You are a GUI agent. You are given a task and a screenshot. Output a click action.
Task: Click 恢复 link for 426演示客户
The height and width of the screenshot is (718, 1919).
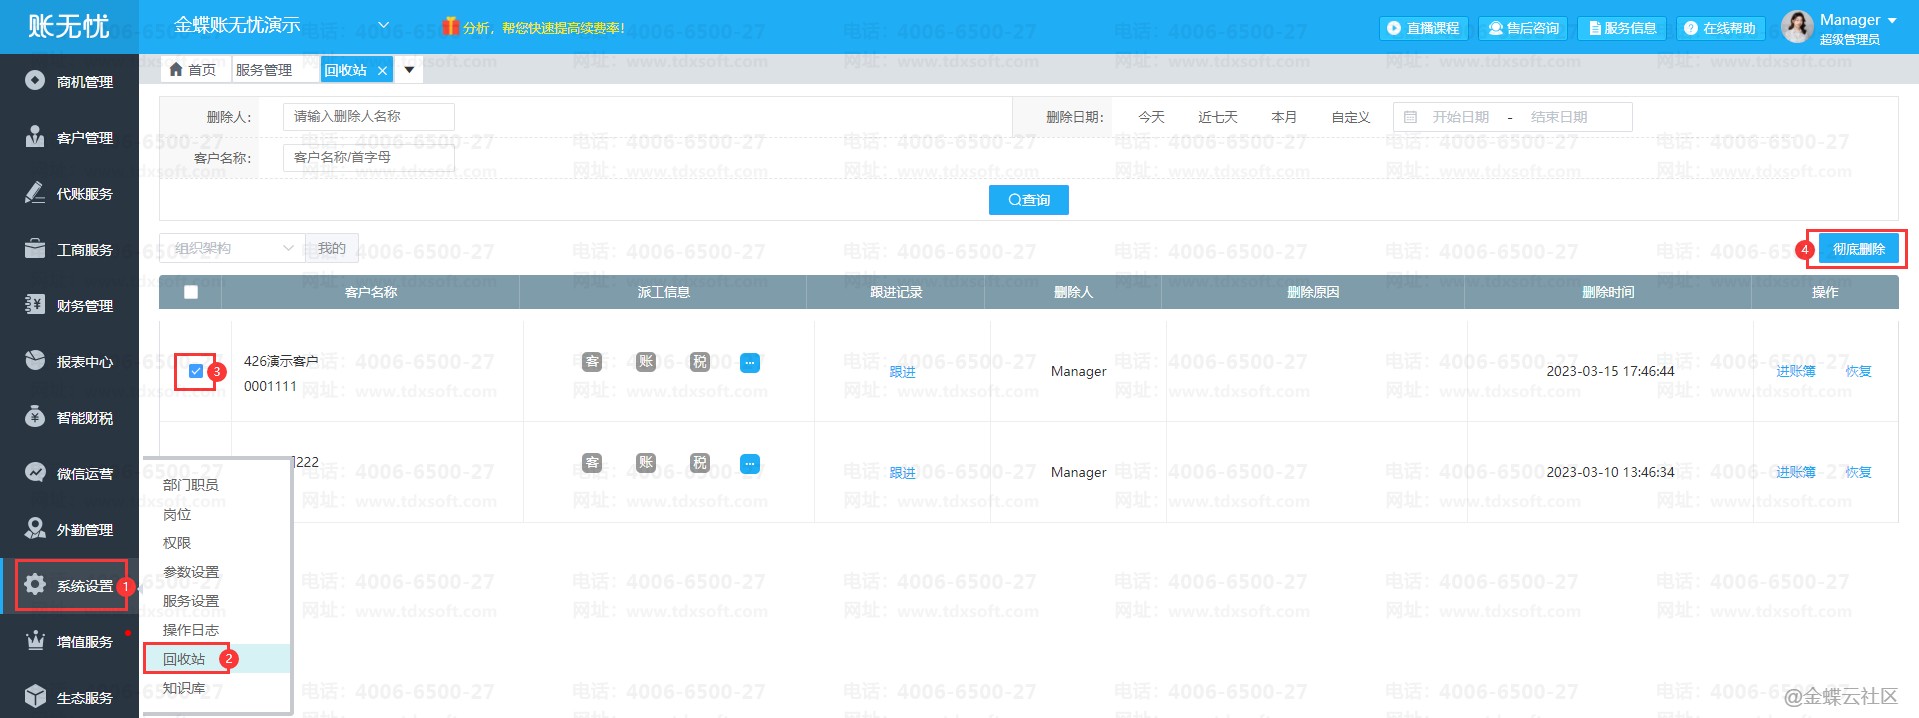click(1858, 371)
